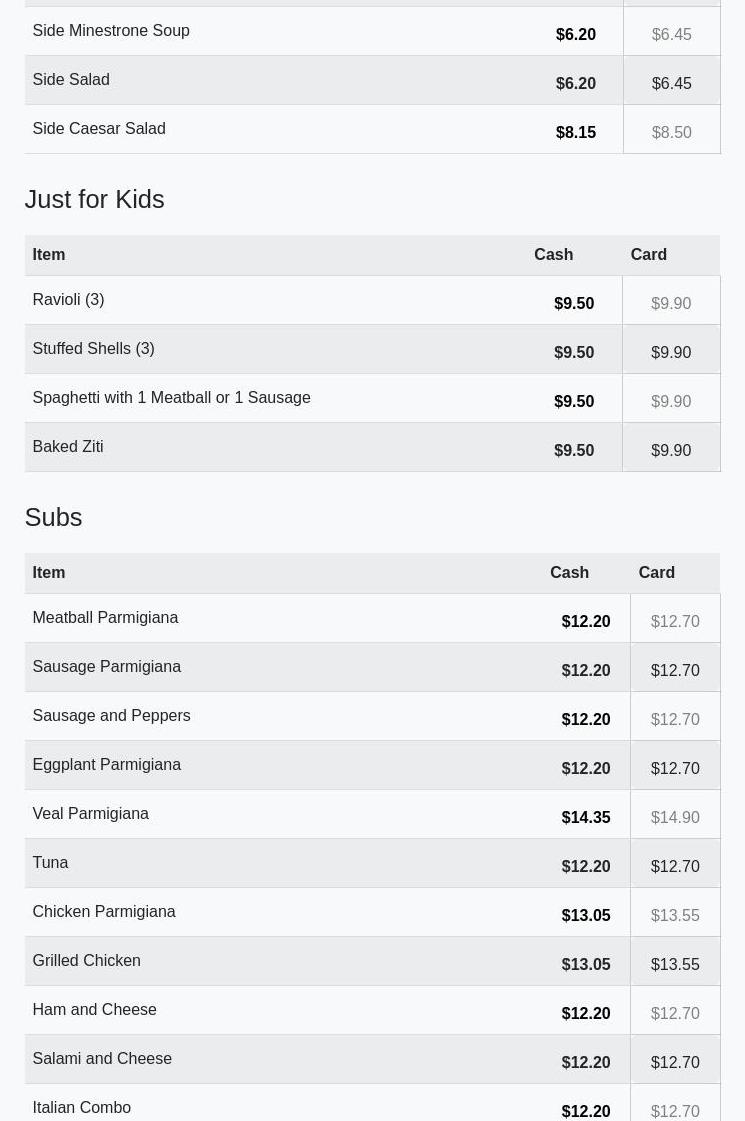
Task: Click the Item column header in Subs table
Action: [49, 573]
